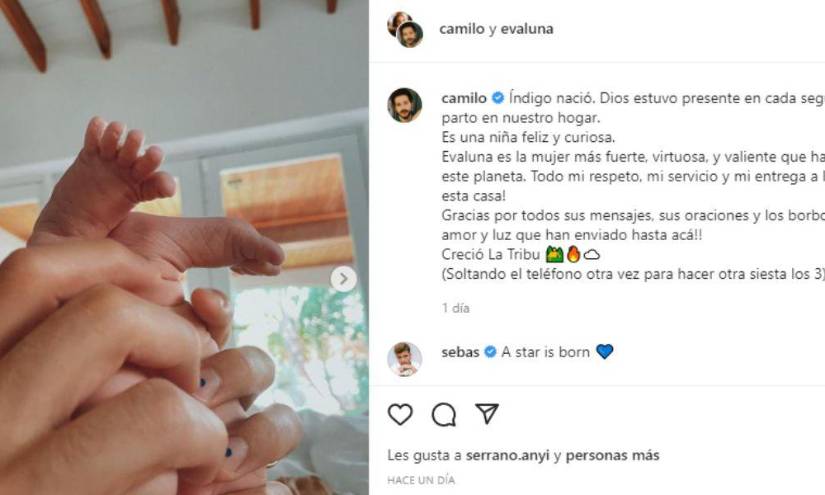
Task: Share post using paper plane icon
Action: [x=487, y=414]
